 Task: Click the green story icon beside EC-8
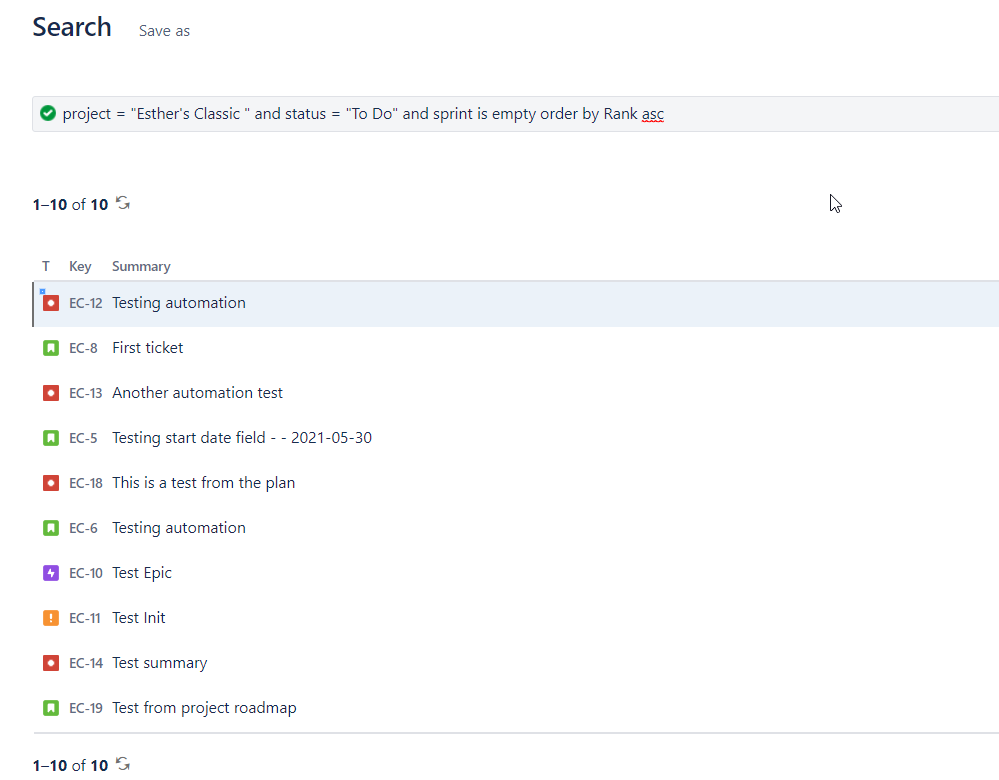[50, 347]
